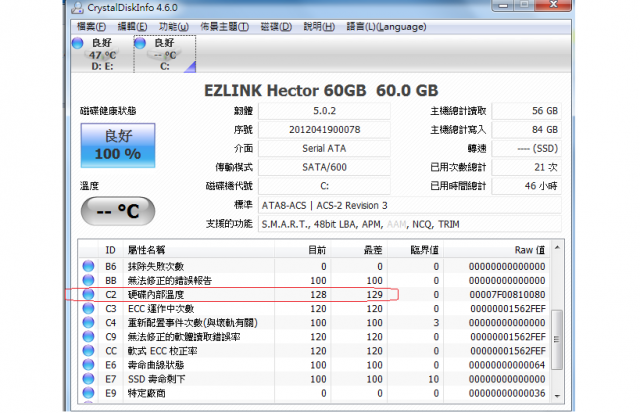Click the 良好 100 % health status button
This screenshot has height=413, width=640.
[x=118, y=145]
